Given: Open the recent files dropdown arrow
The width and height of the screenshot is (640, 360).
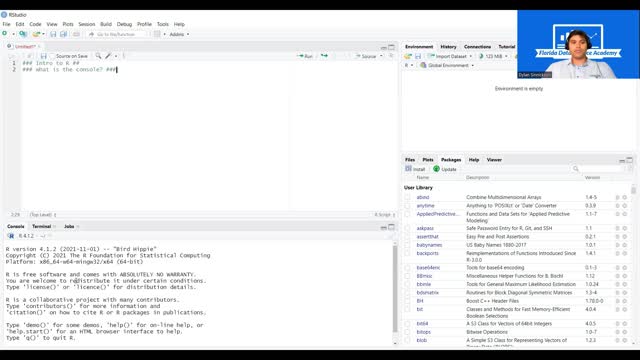Looking at the screenshot, I should click(43, 34).
